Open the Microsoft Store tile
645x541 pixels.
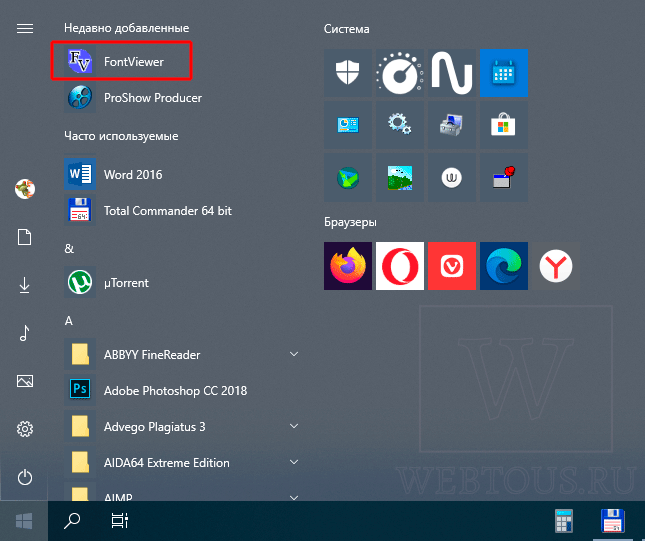[x=503, y=125]
